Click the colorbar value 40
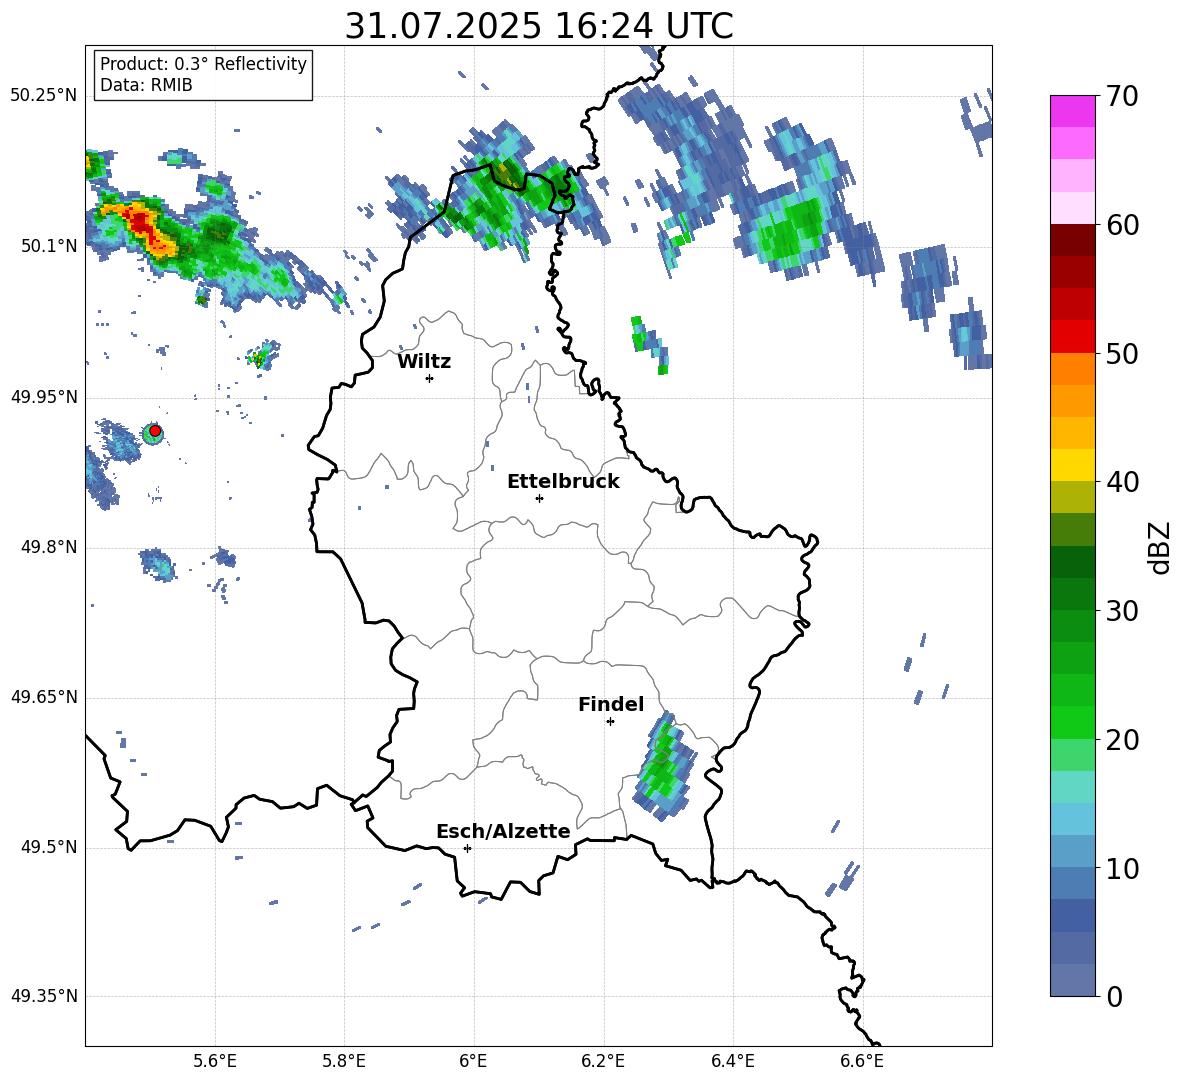Viewport: 1184px width, 1081px height. (1122, 482)
